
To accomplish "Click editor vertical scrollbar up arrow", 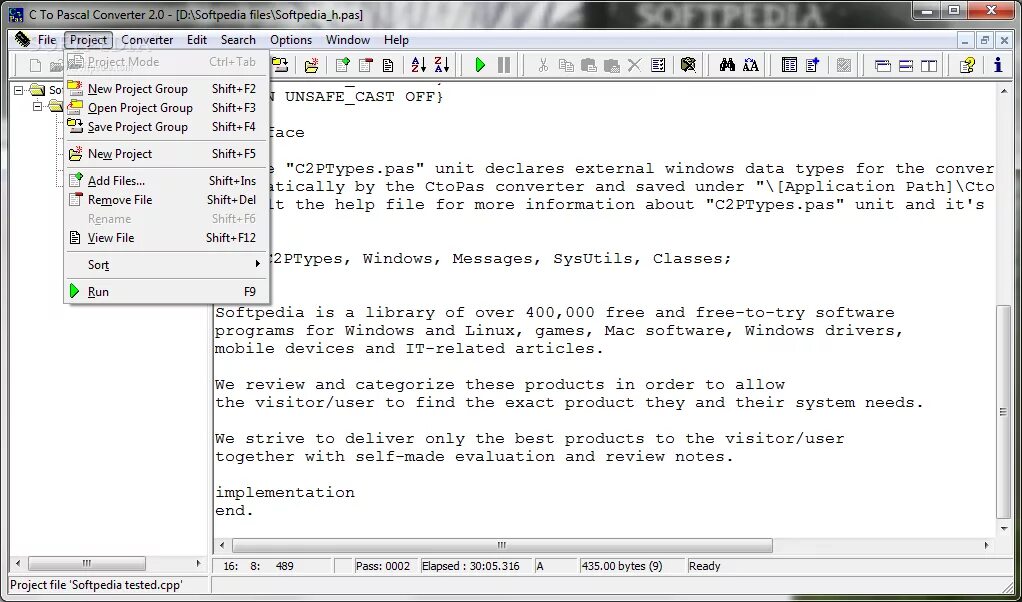I will [x=1004, y=92].
